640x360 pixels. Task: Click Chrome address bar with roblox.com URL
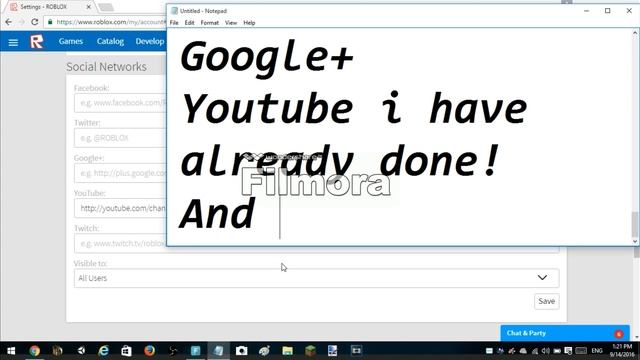pyautogui.click(x=105, y=22)
